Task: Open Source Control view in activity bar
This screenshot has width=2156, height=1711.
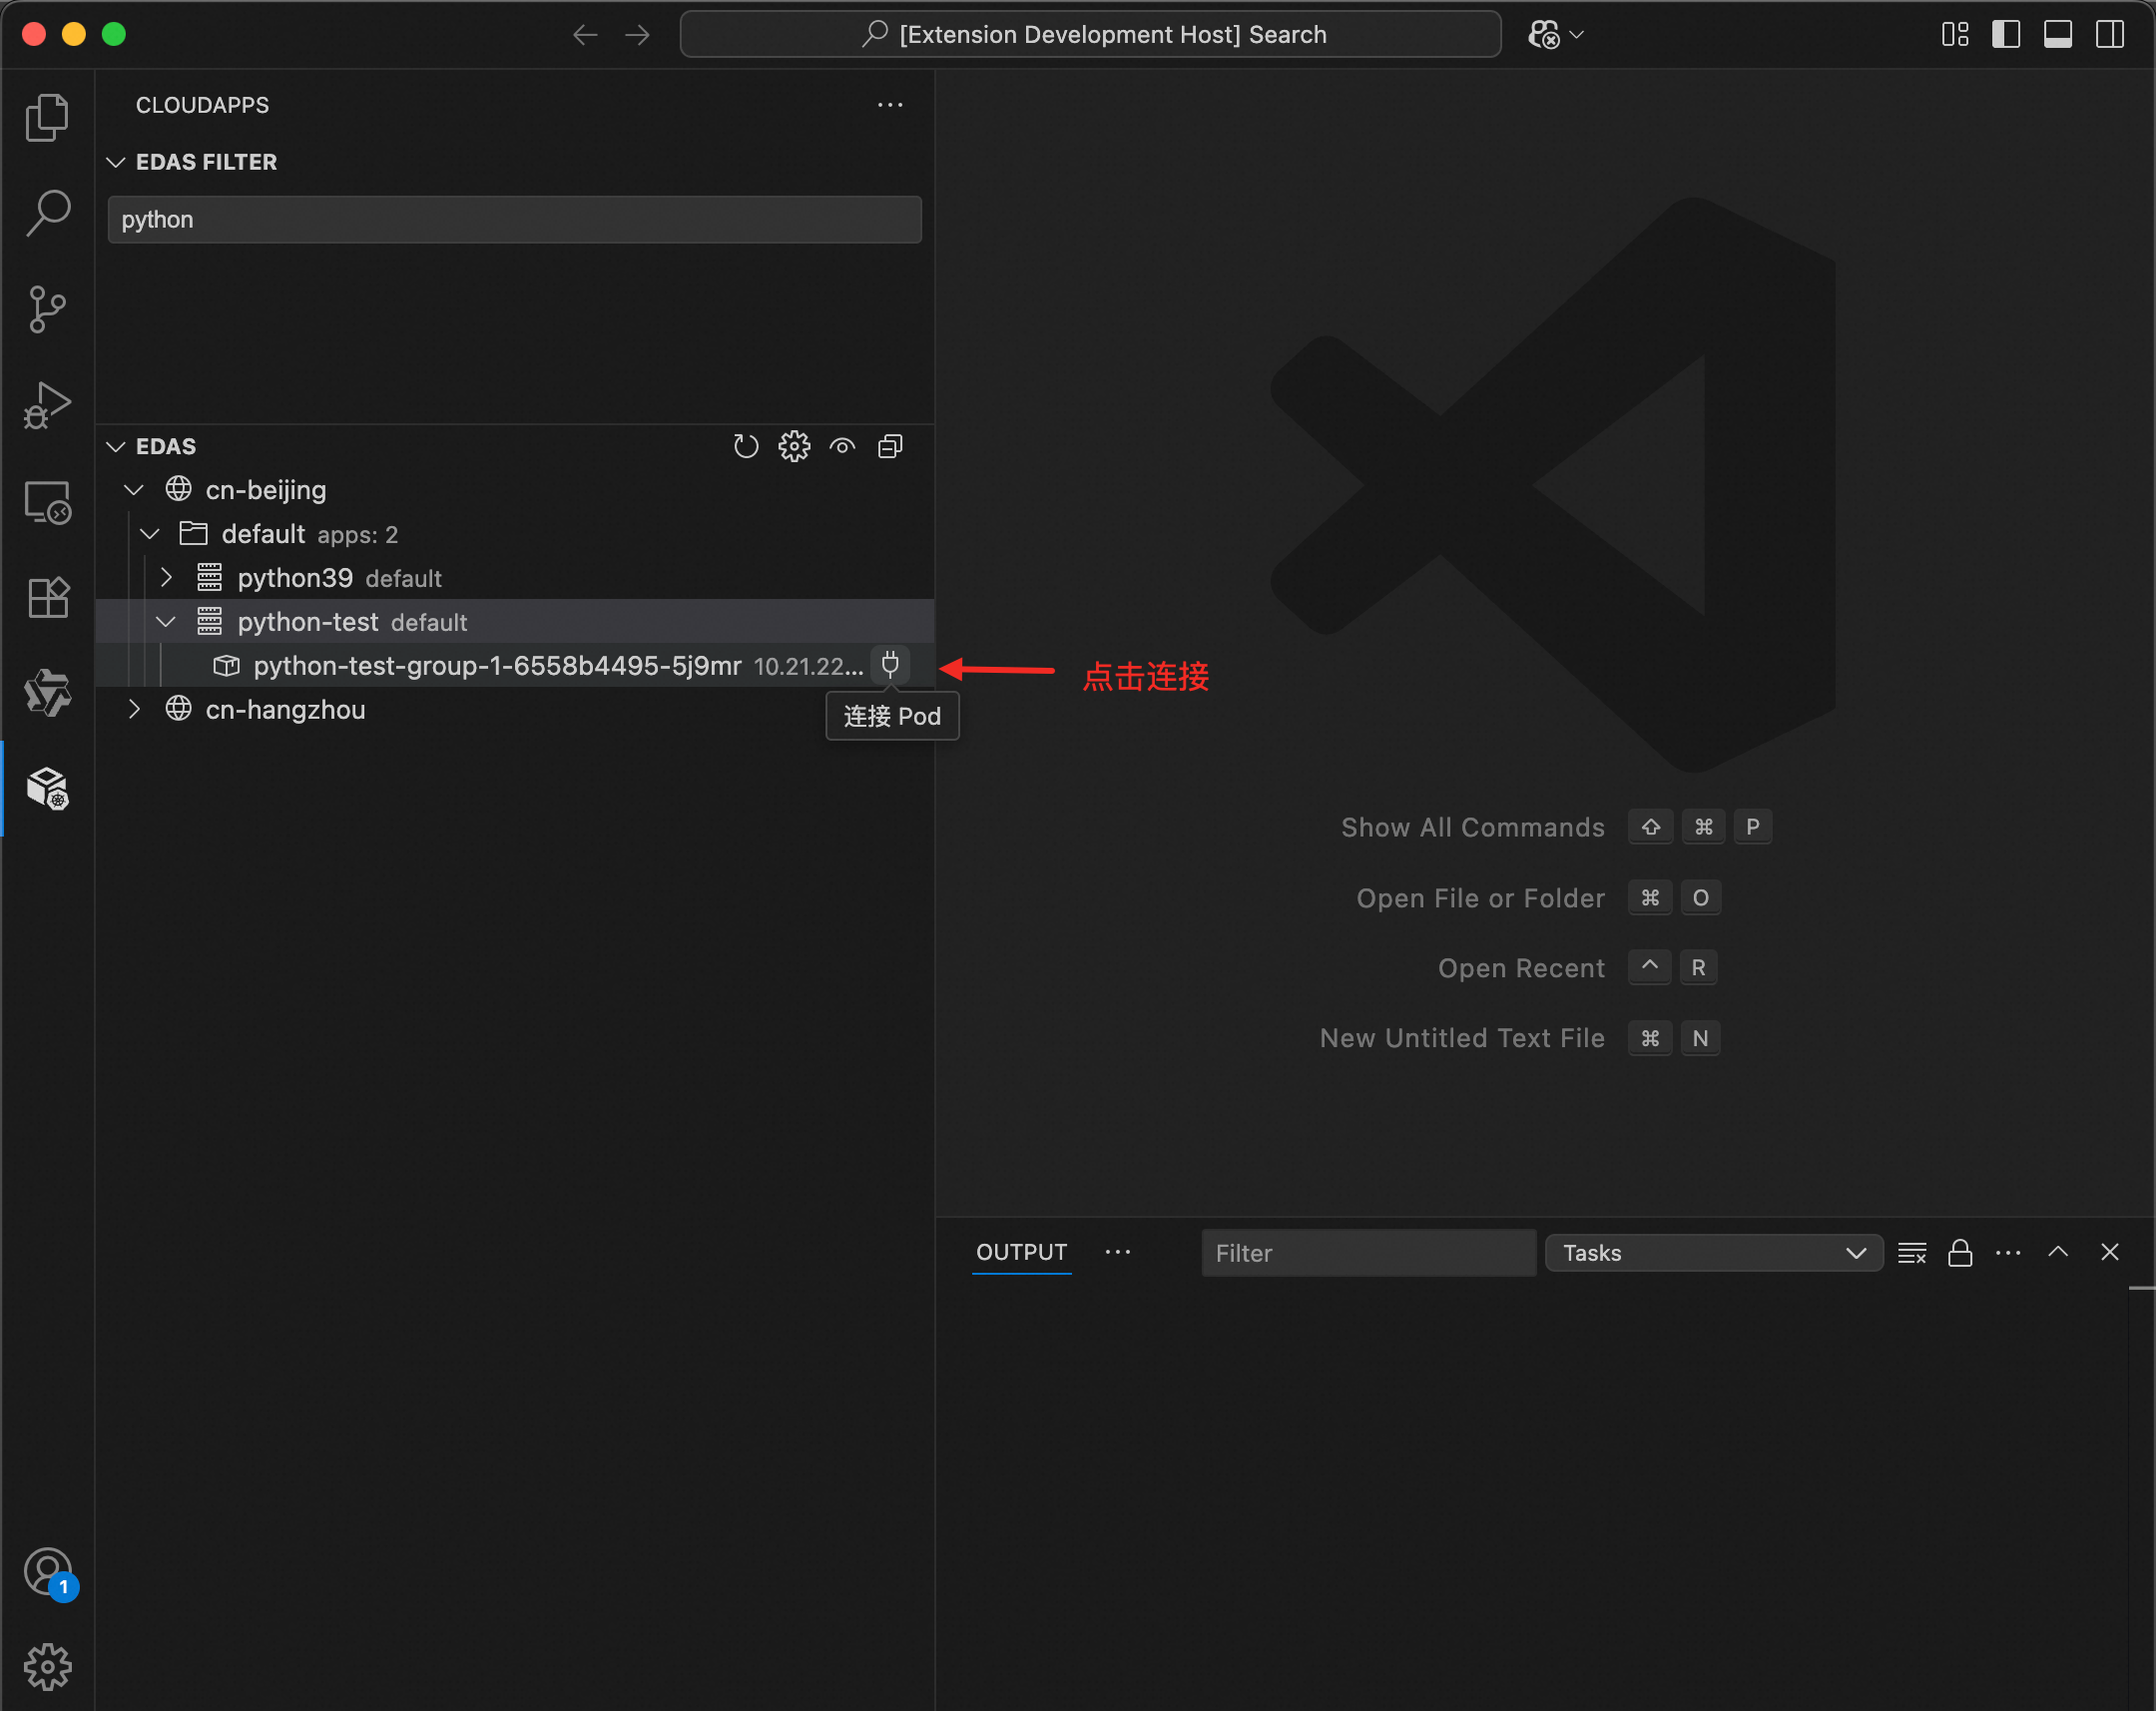Action: pos(47,310)
